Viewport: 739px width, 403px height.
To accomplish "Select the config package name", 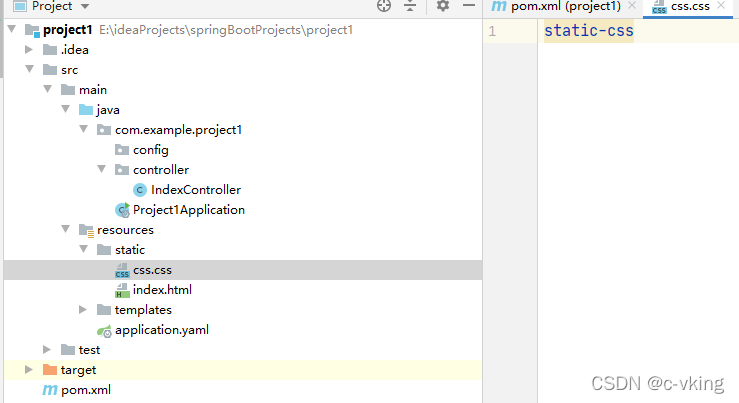I will point(151,150).
